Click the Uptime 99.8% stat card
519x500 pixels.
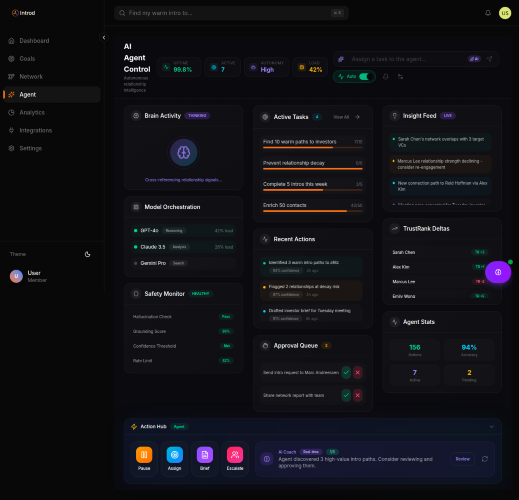click(x=179, y=67)
